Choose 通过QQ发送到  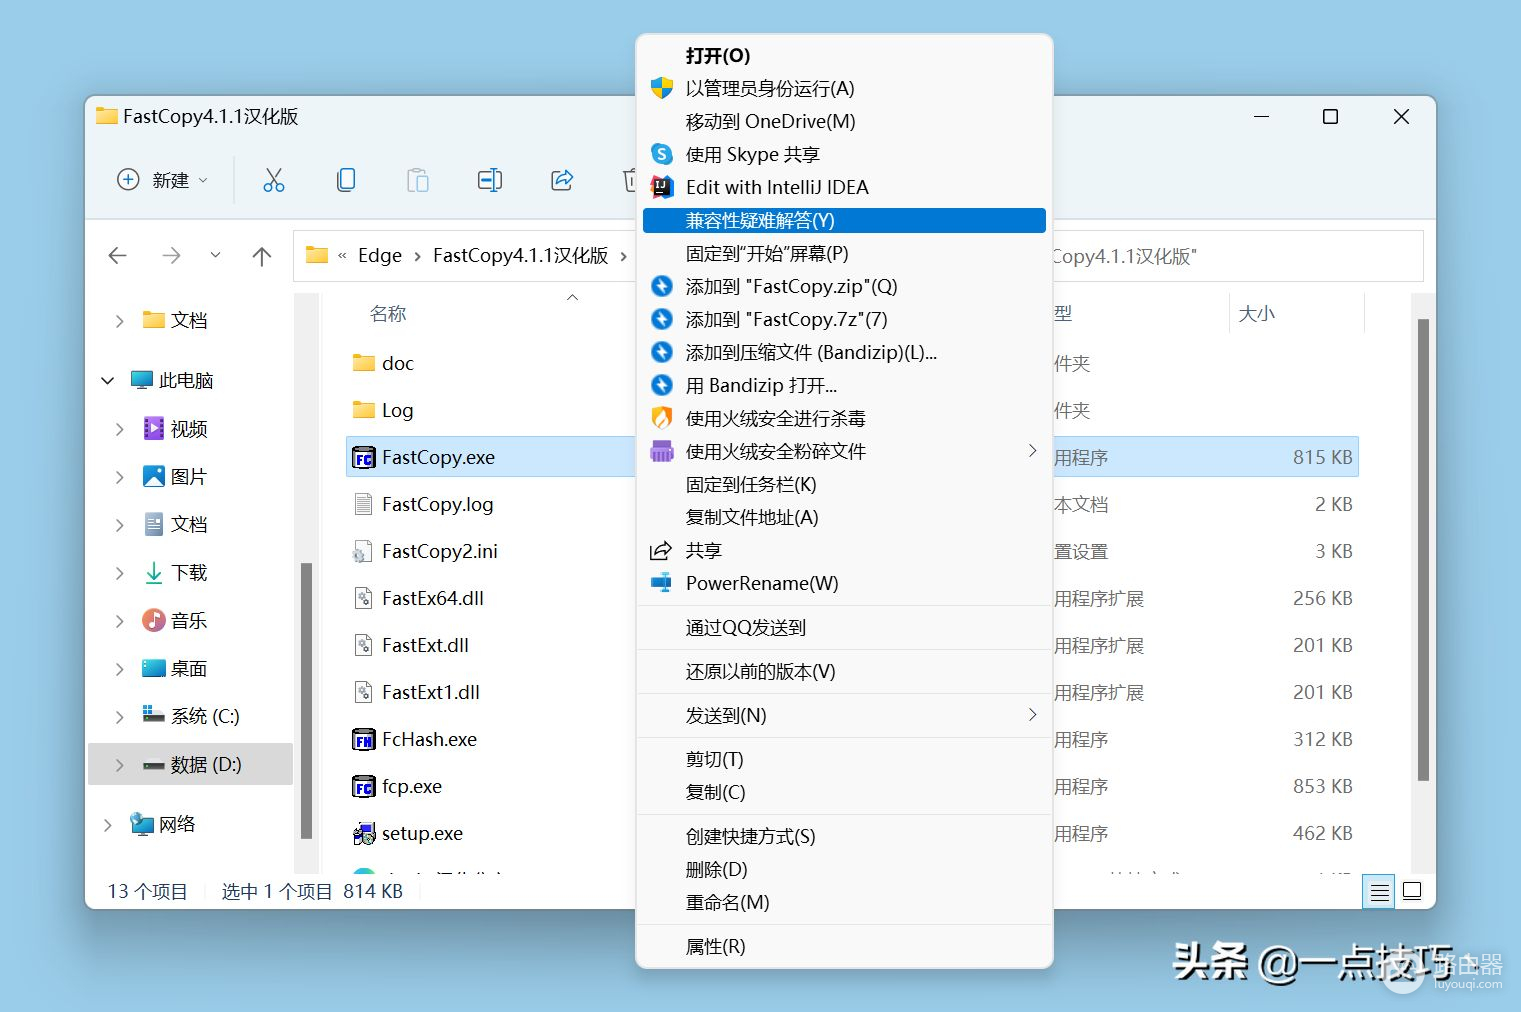[844, 628]
